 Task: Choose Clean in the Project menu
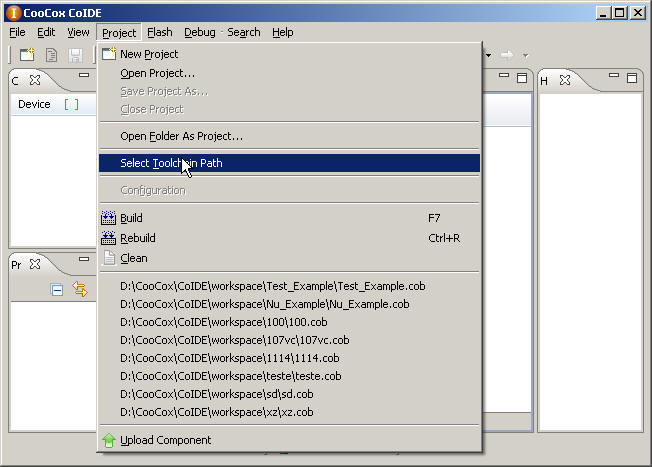(x=289, y=258)
